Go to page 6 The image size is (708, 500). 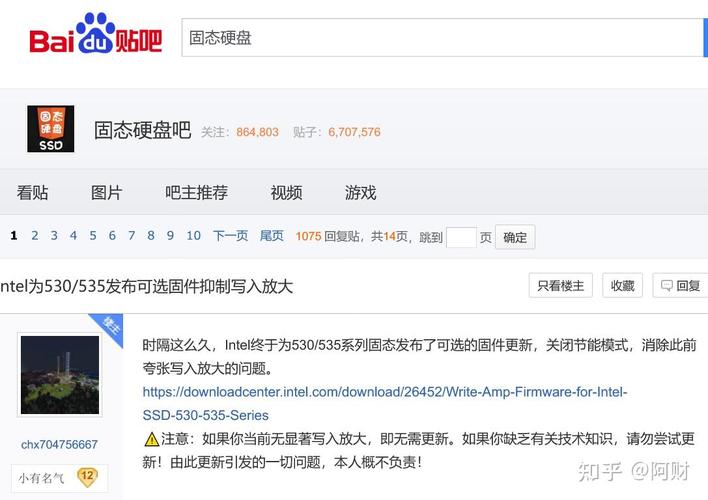[x=112, y=236]
